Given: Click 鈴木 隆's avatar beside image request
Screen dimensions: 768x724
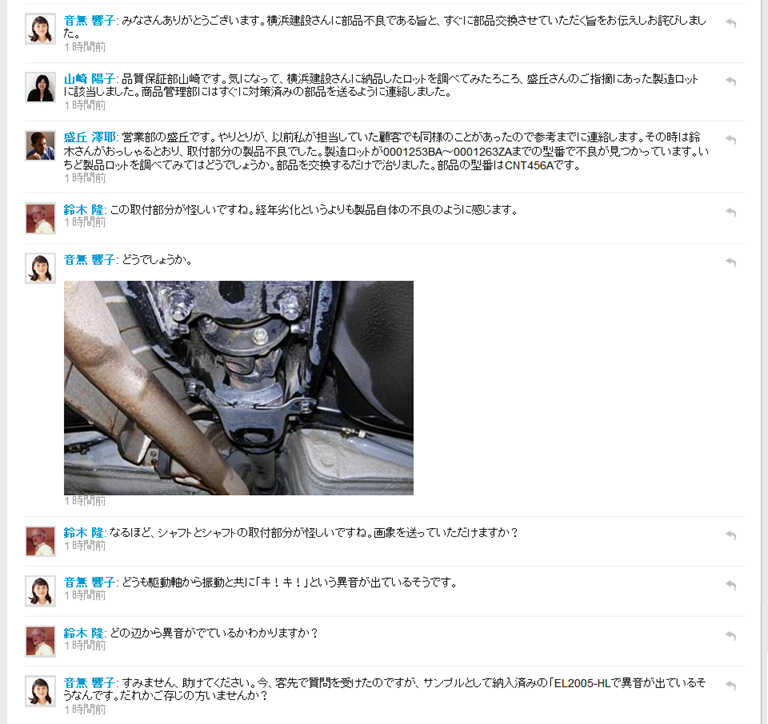Looking at the screenshot, I should [x=40, y=541].
